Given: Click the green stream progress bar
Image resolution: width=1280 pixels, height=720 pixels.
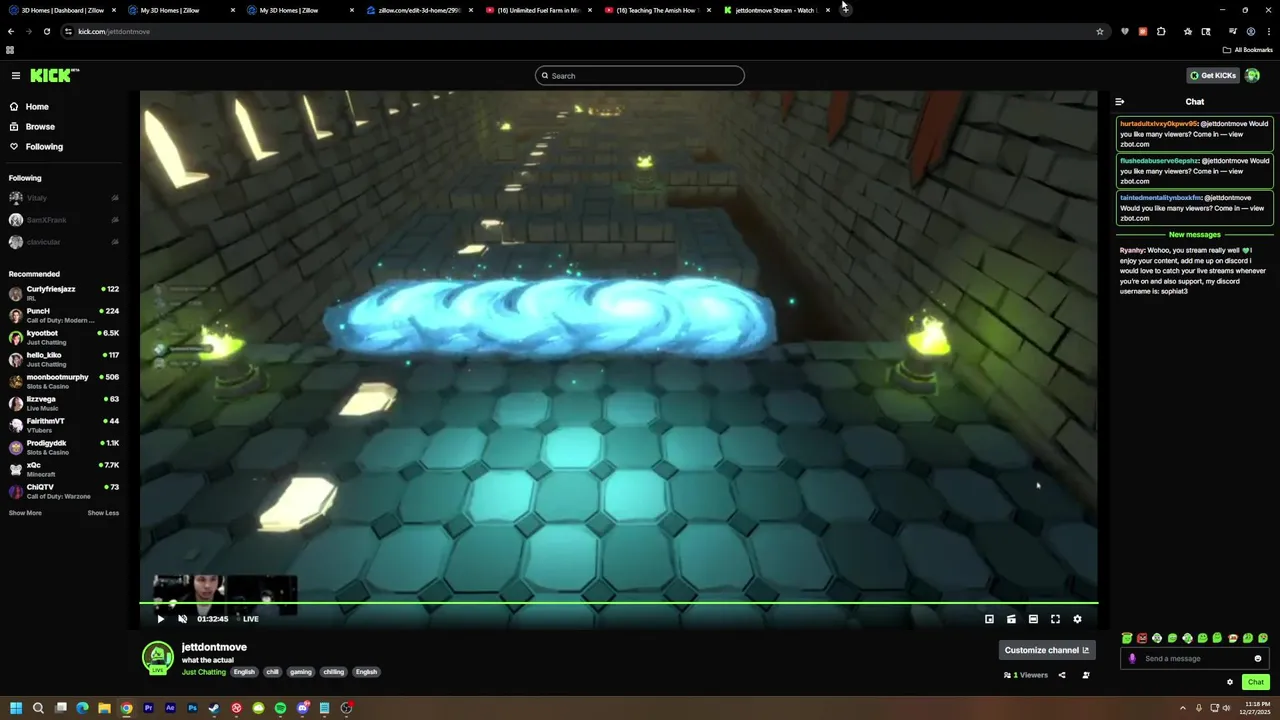Looking at the screenshot, I should [618, 603].
